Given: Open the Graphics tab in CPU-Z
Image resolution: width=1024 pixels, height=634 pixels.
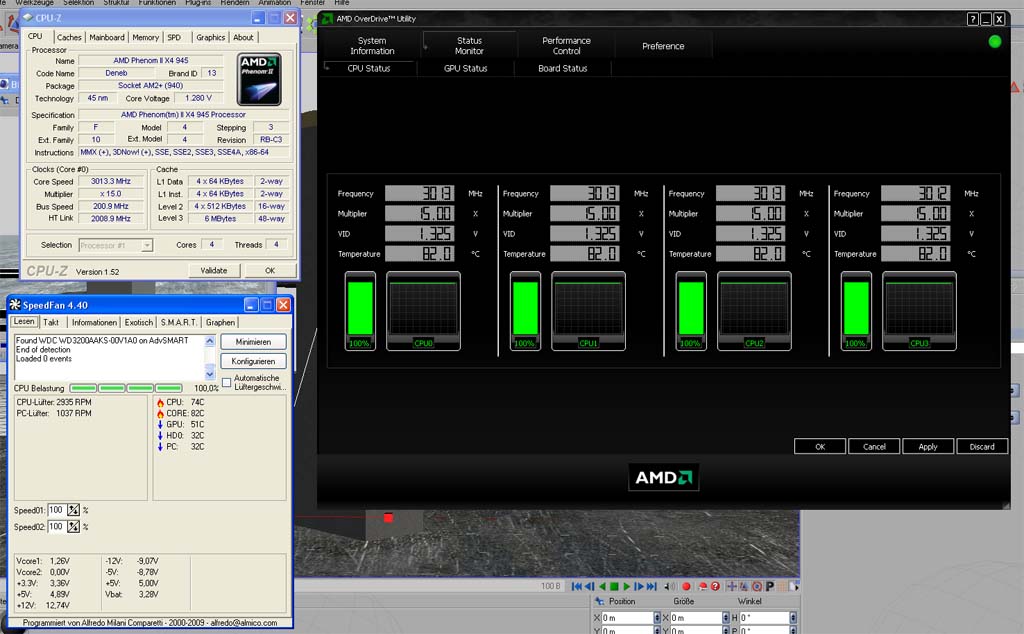Looking at the screenshot, I should pos(210,37).
